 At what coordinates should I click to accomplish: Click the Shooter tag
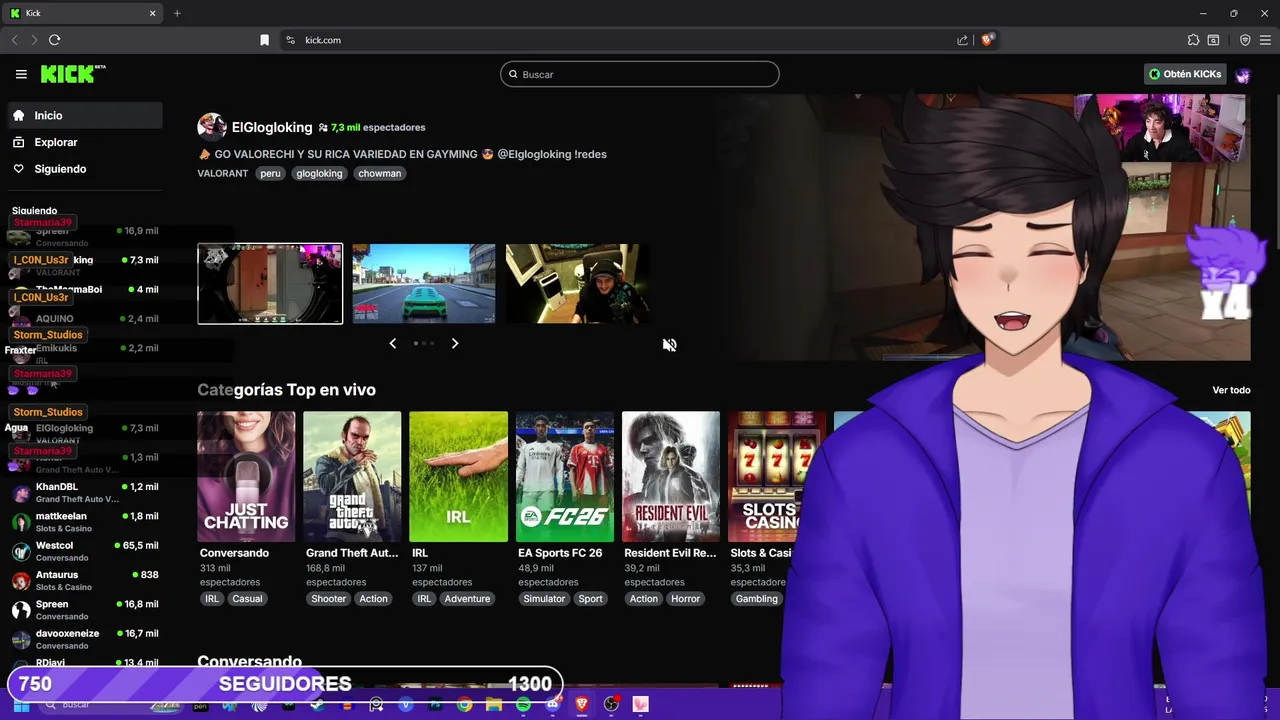tap(328, 599)
